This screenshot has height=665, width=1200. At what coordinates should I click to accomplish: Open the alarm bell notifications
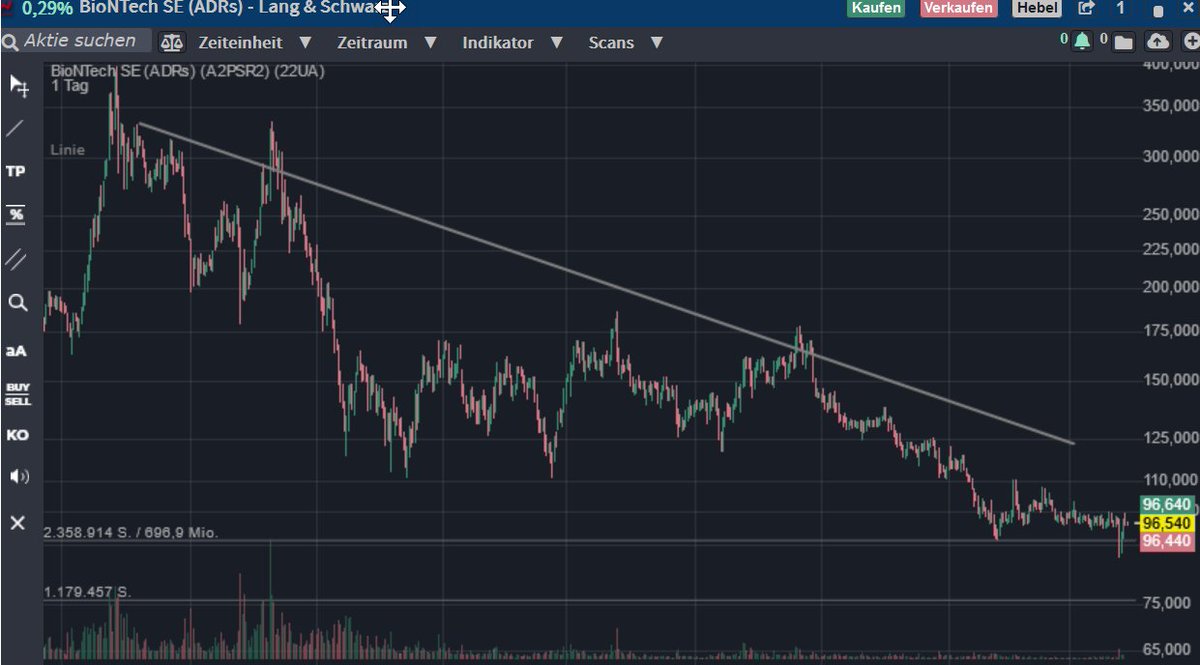(1082, 41)
